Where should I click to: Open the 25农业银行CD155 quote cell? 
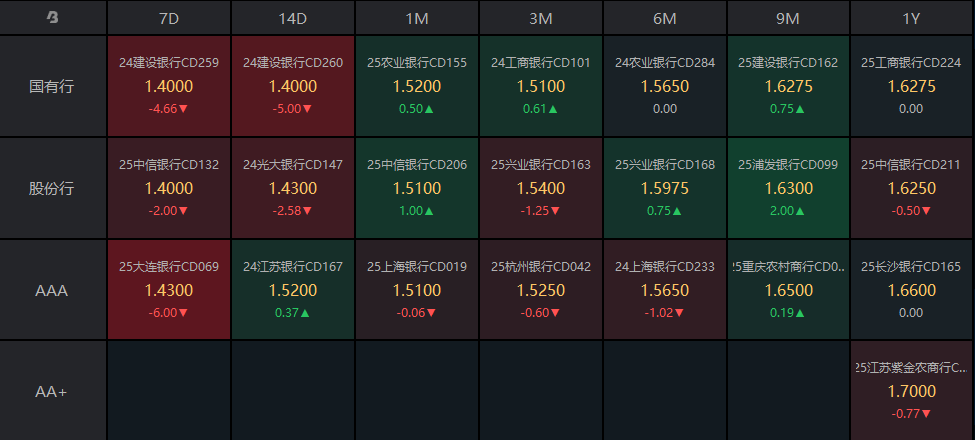click(417, 86)
